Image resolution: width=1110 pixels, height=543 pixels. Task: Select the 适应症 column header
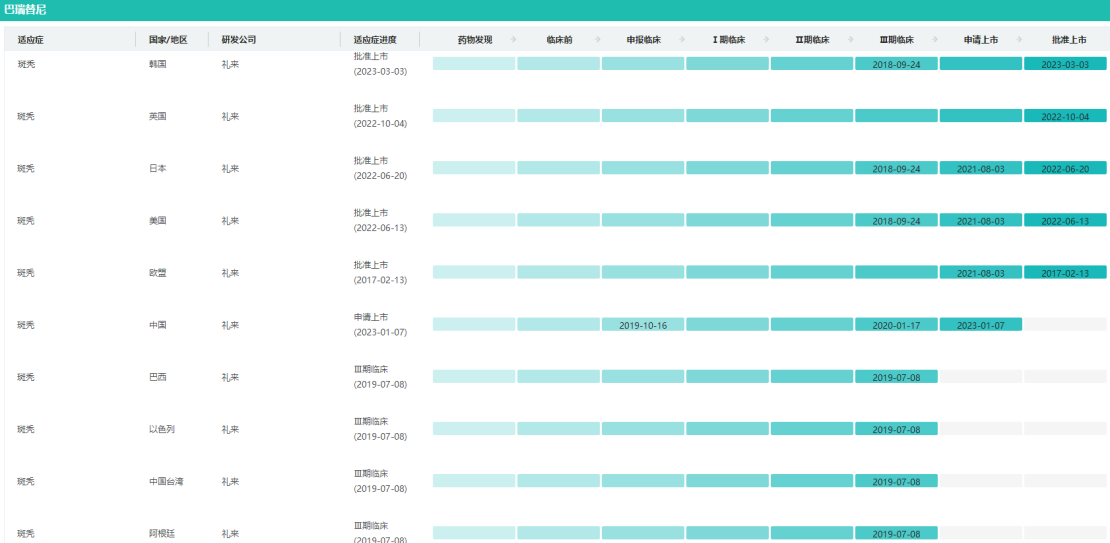click(31, 40)
